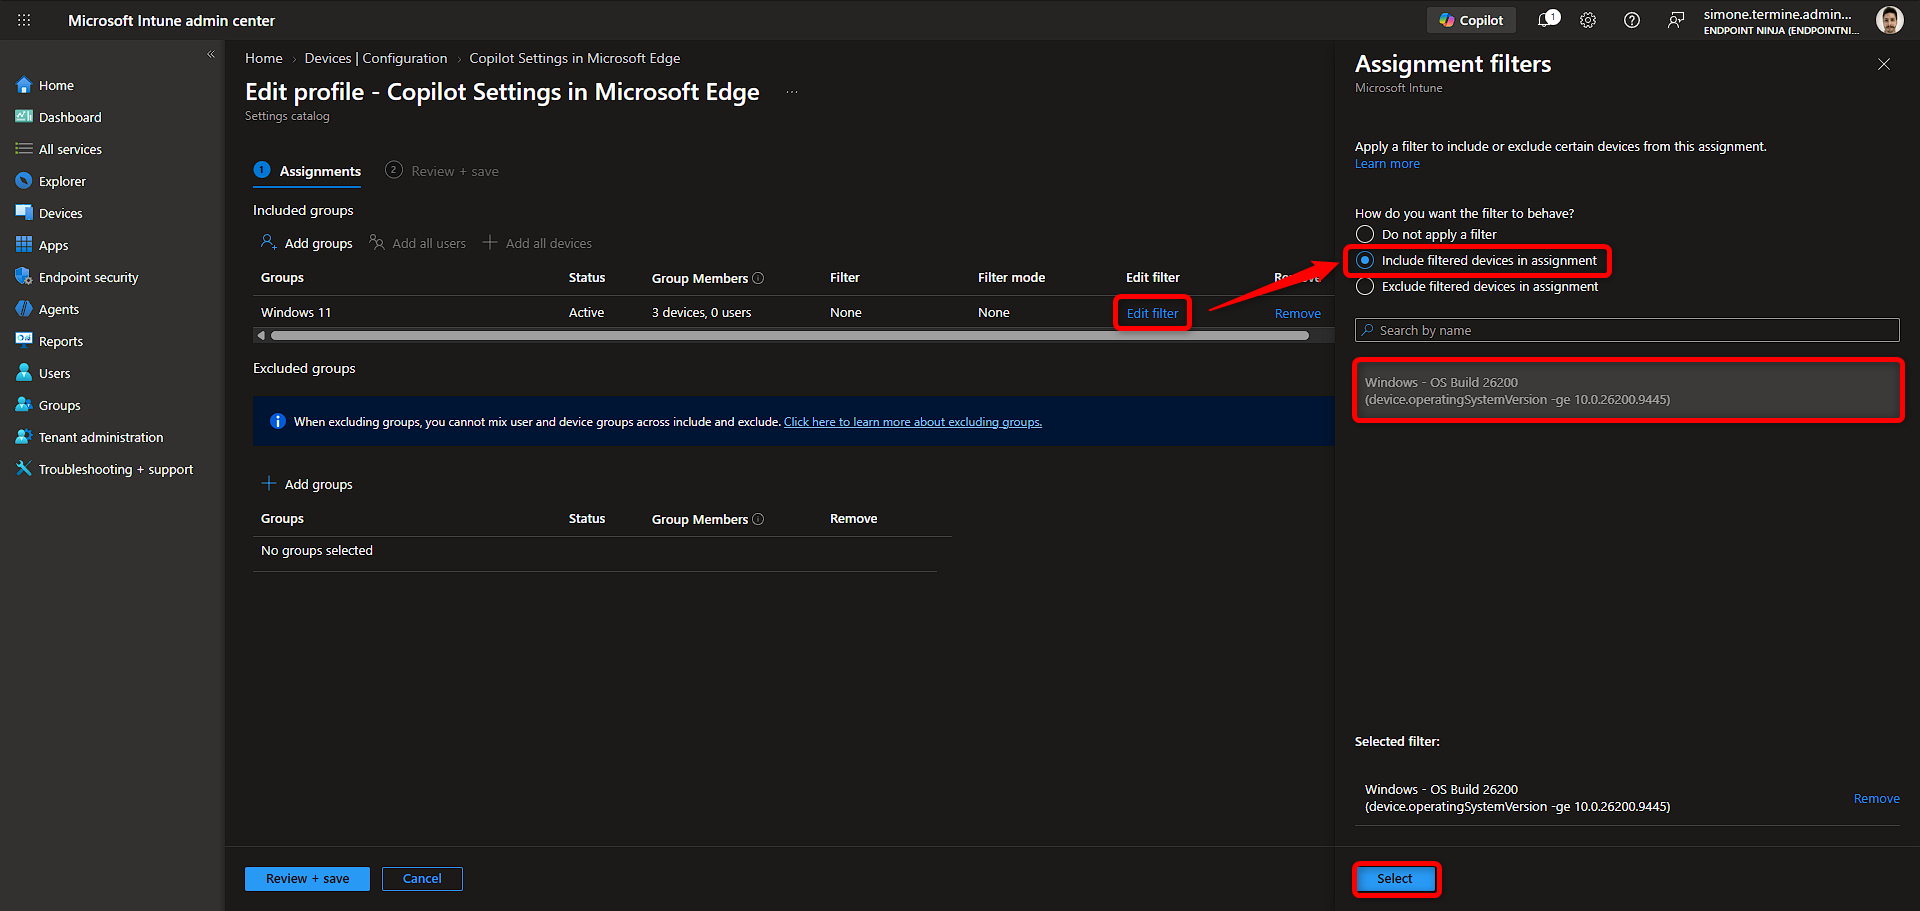The image size is (1920, 911).
Task: Click the Home breadcrumb link
Action: [264, 58]
